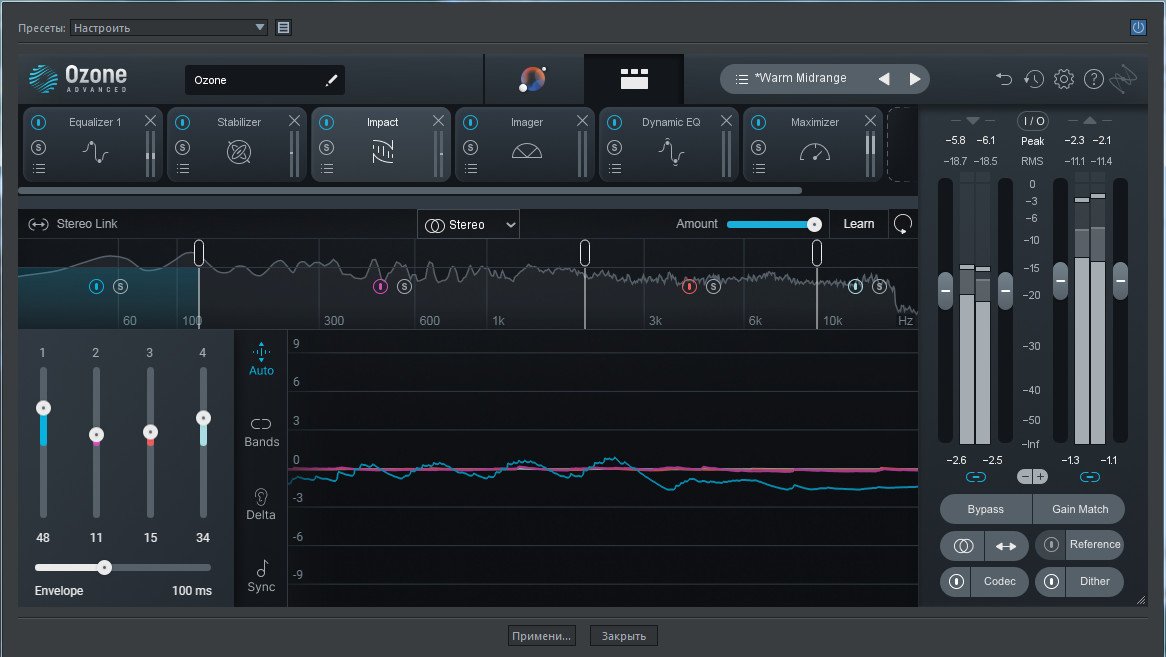Open Ozone settings gear icon

coord(1064,79)
